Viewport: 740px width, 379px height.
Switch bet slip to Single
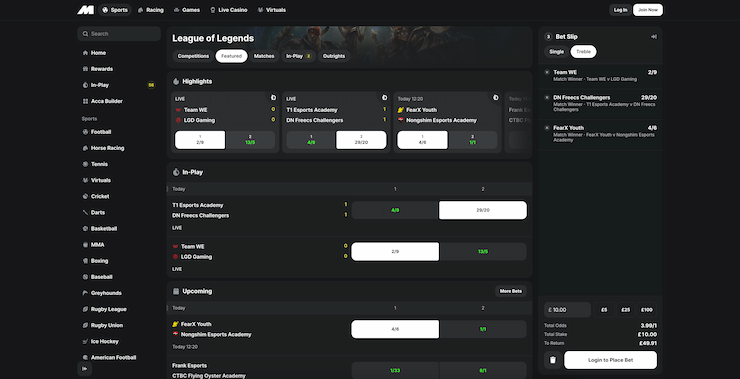coord(556,52)
